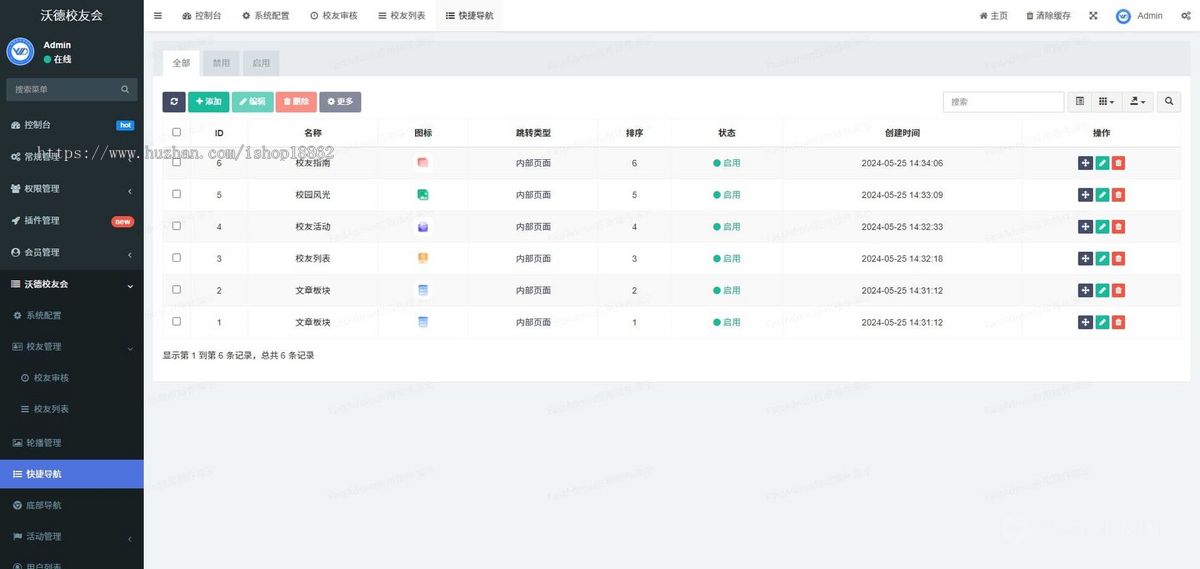Collapse the 沃德校友会 sidebar group
1200x569 pixels.
(x=72, y=284)
